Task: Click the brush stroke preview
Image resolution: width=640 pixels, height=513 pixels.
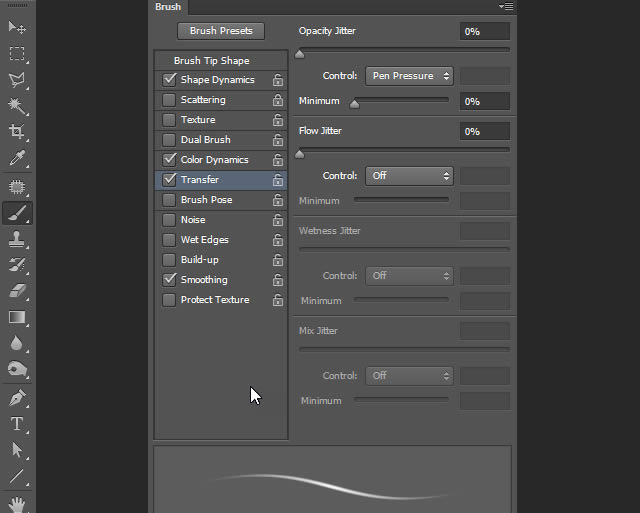Action: [x=332, y=480]
